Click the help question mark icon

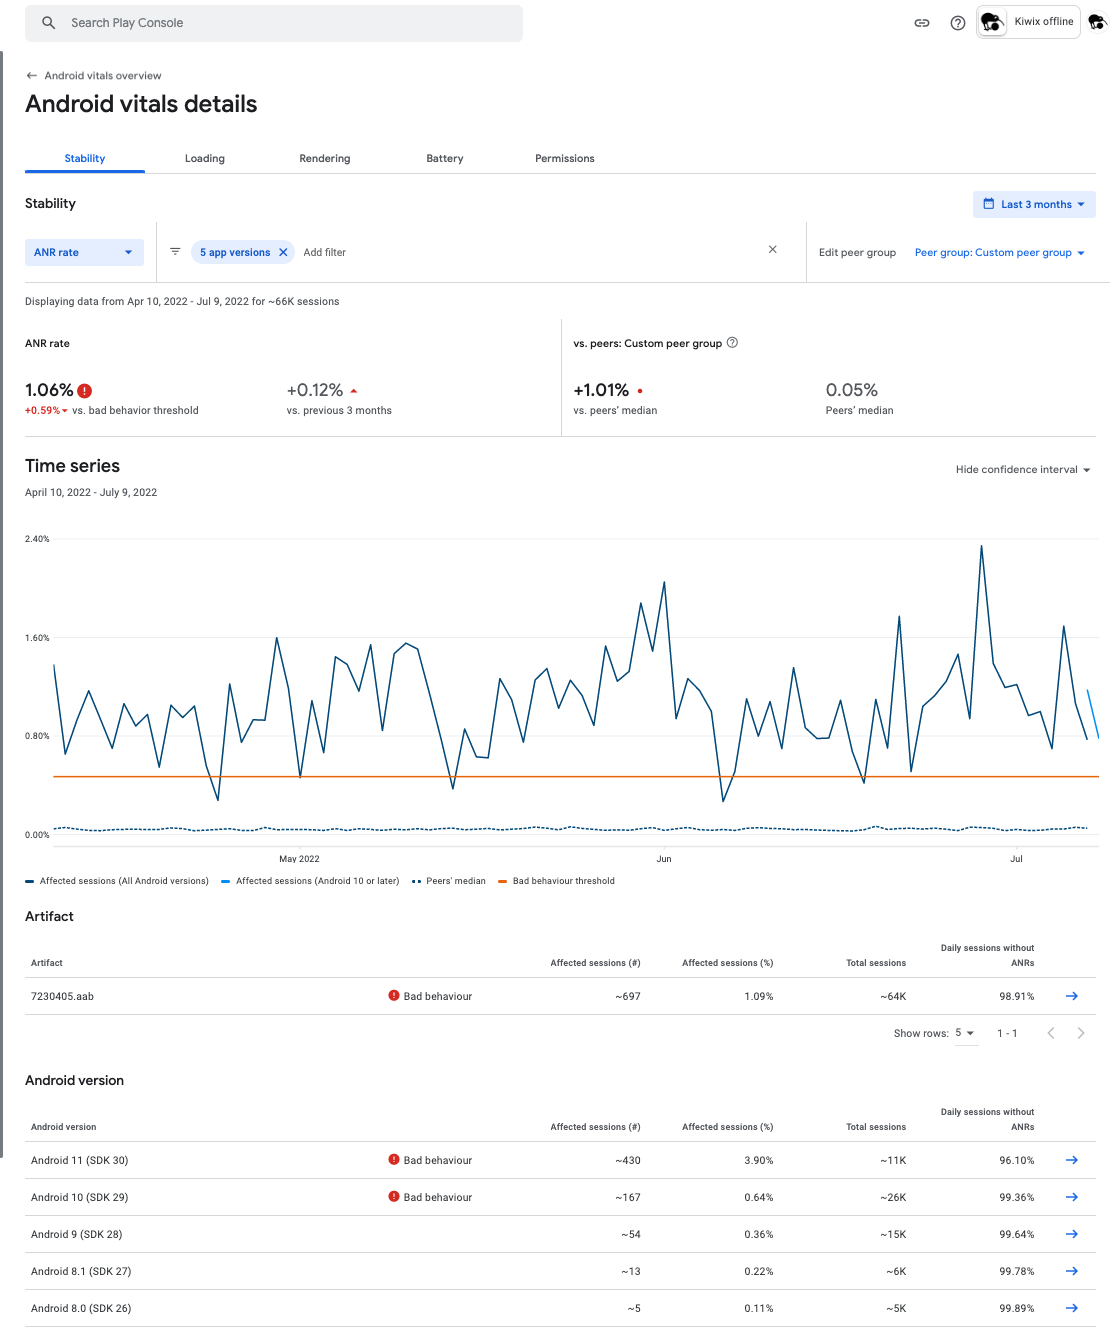[957, 22]
